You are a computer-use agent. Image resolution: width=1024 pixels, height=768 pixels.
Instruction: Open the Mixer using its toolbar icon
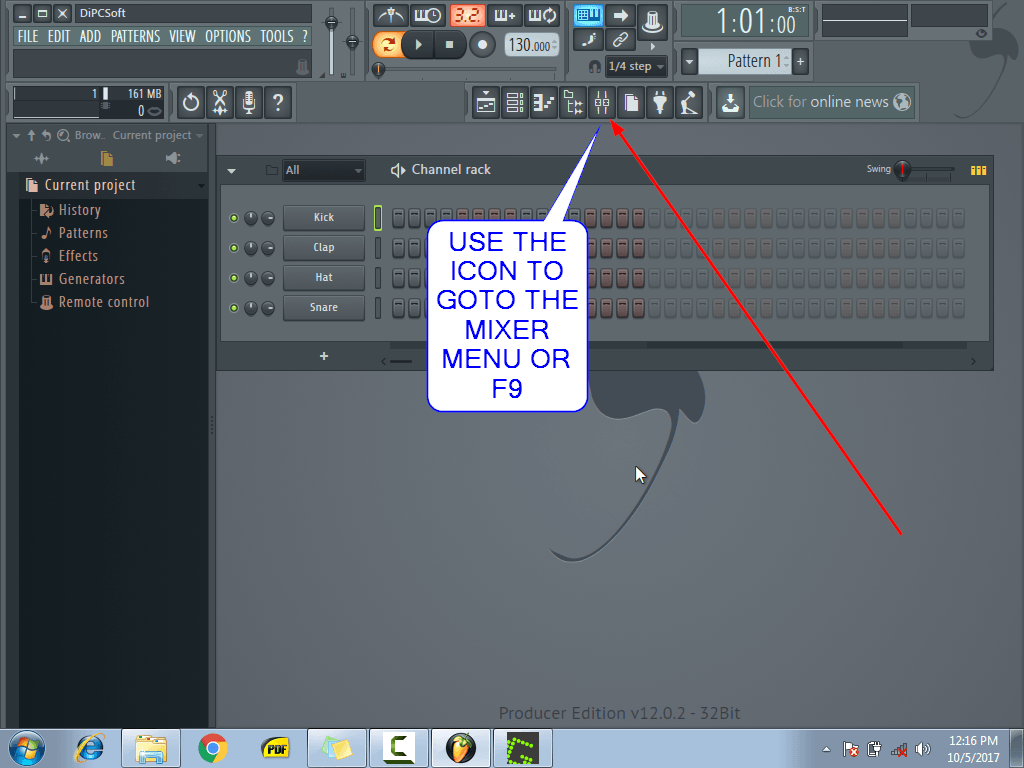(x=602, y=103)
